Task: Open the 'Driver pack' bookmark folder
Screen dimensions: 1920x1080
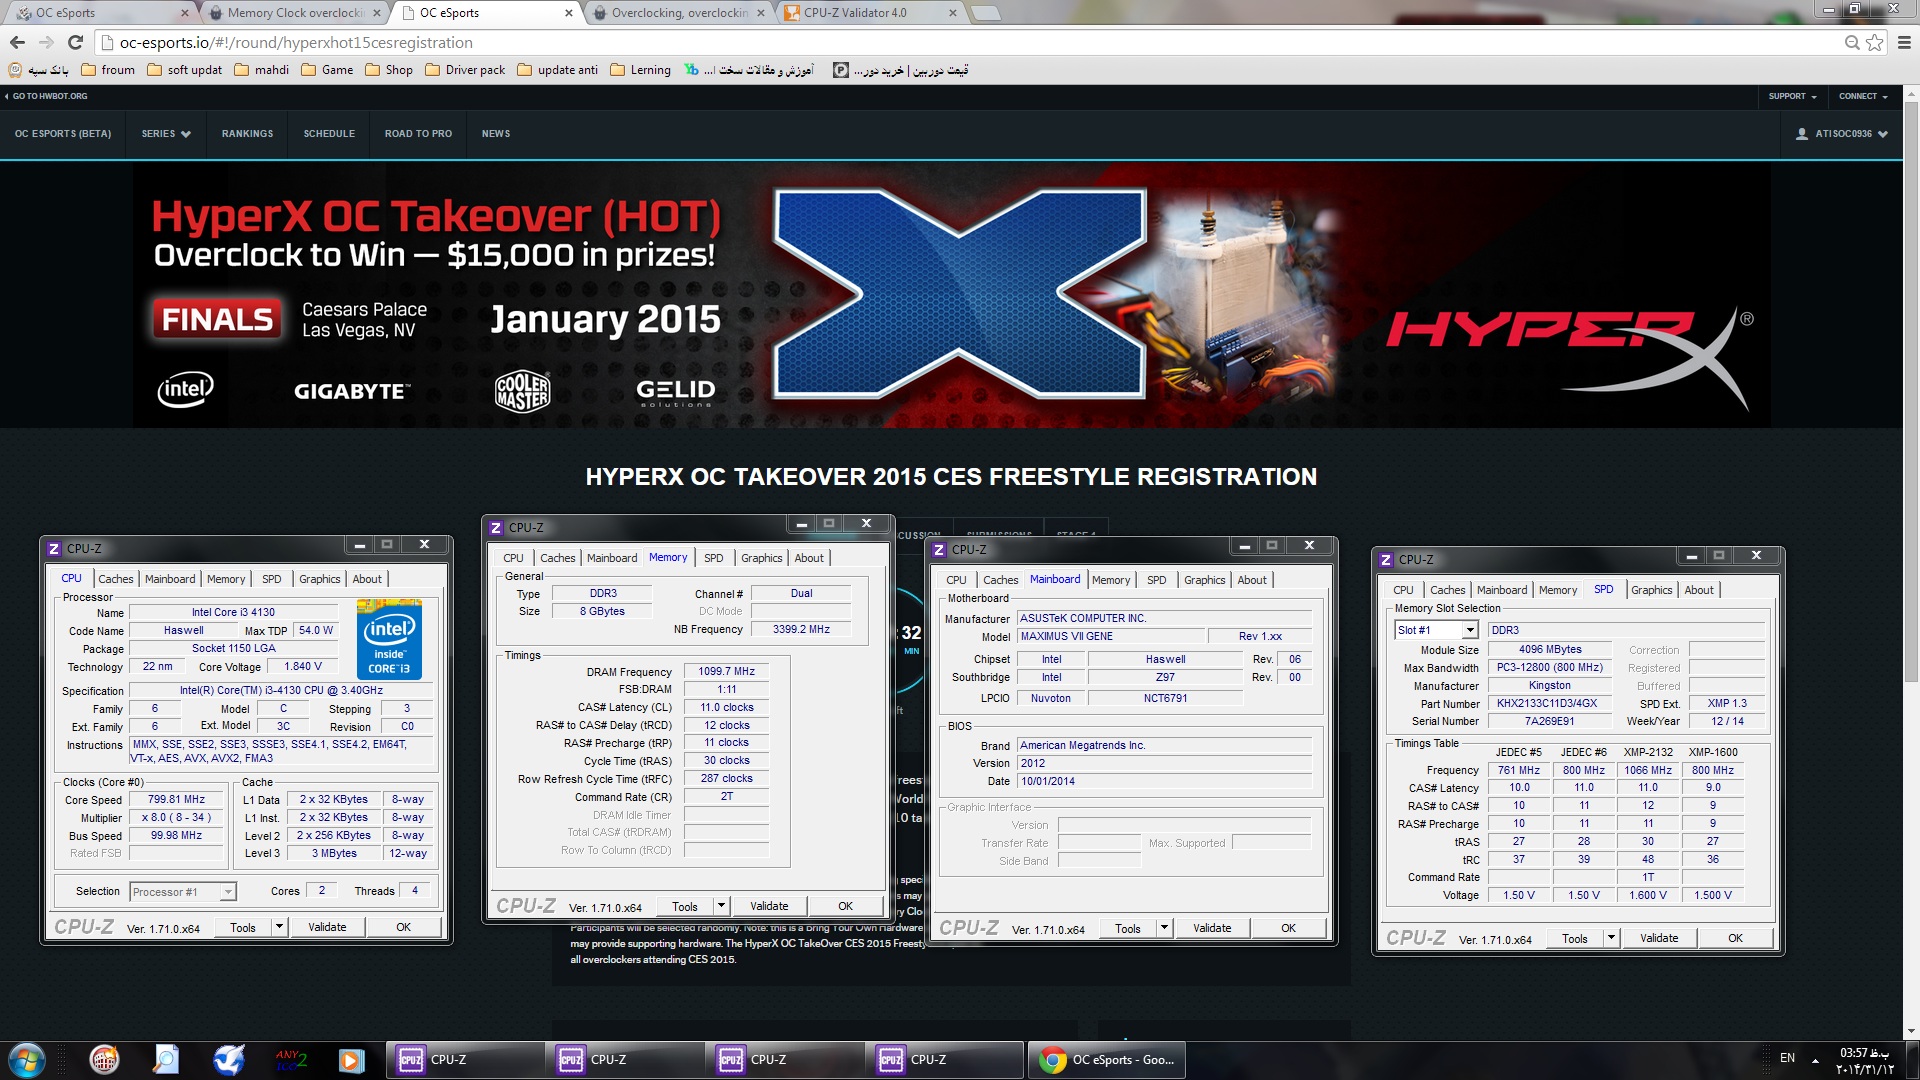Action: (x=465, y=70)
